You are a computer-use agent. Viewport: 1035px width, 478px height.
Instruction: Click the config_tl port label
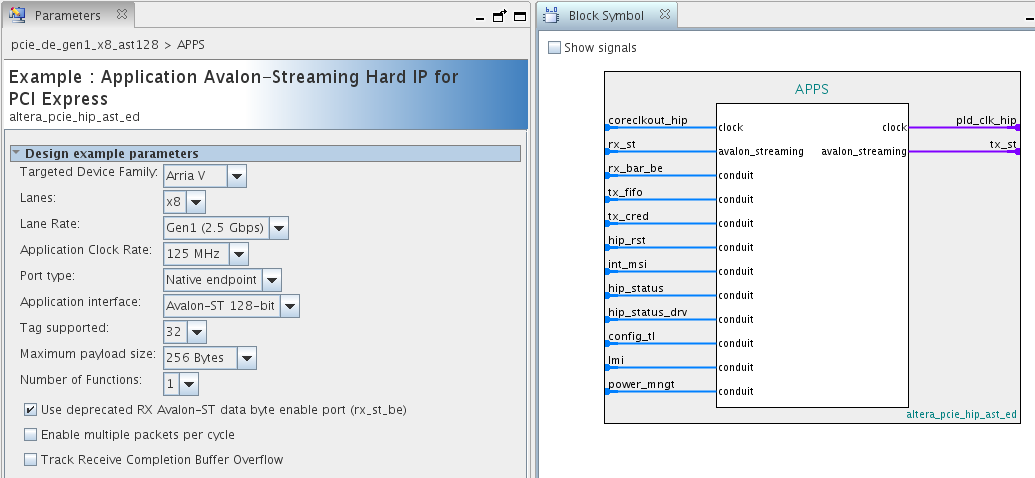pyautogui.click(x=631, y=336)
